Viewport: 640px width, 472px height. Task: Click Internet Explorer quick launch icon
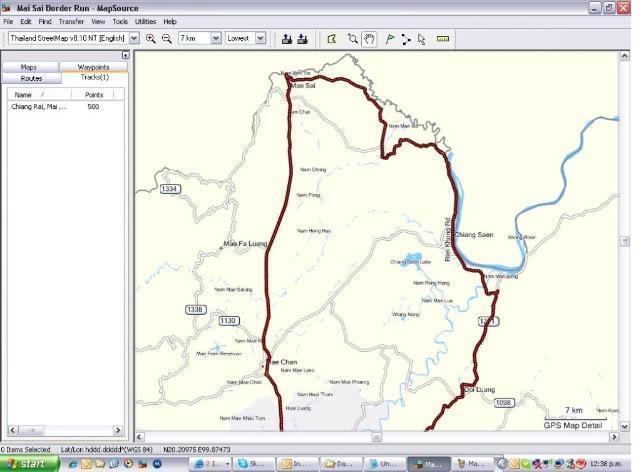point(73,464)
